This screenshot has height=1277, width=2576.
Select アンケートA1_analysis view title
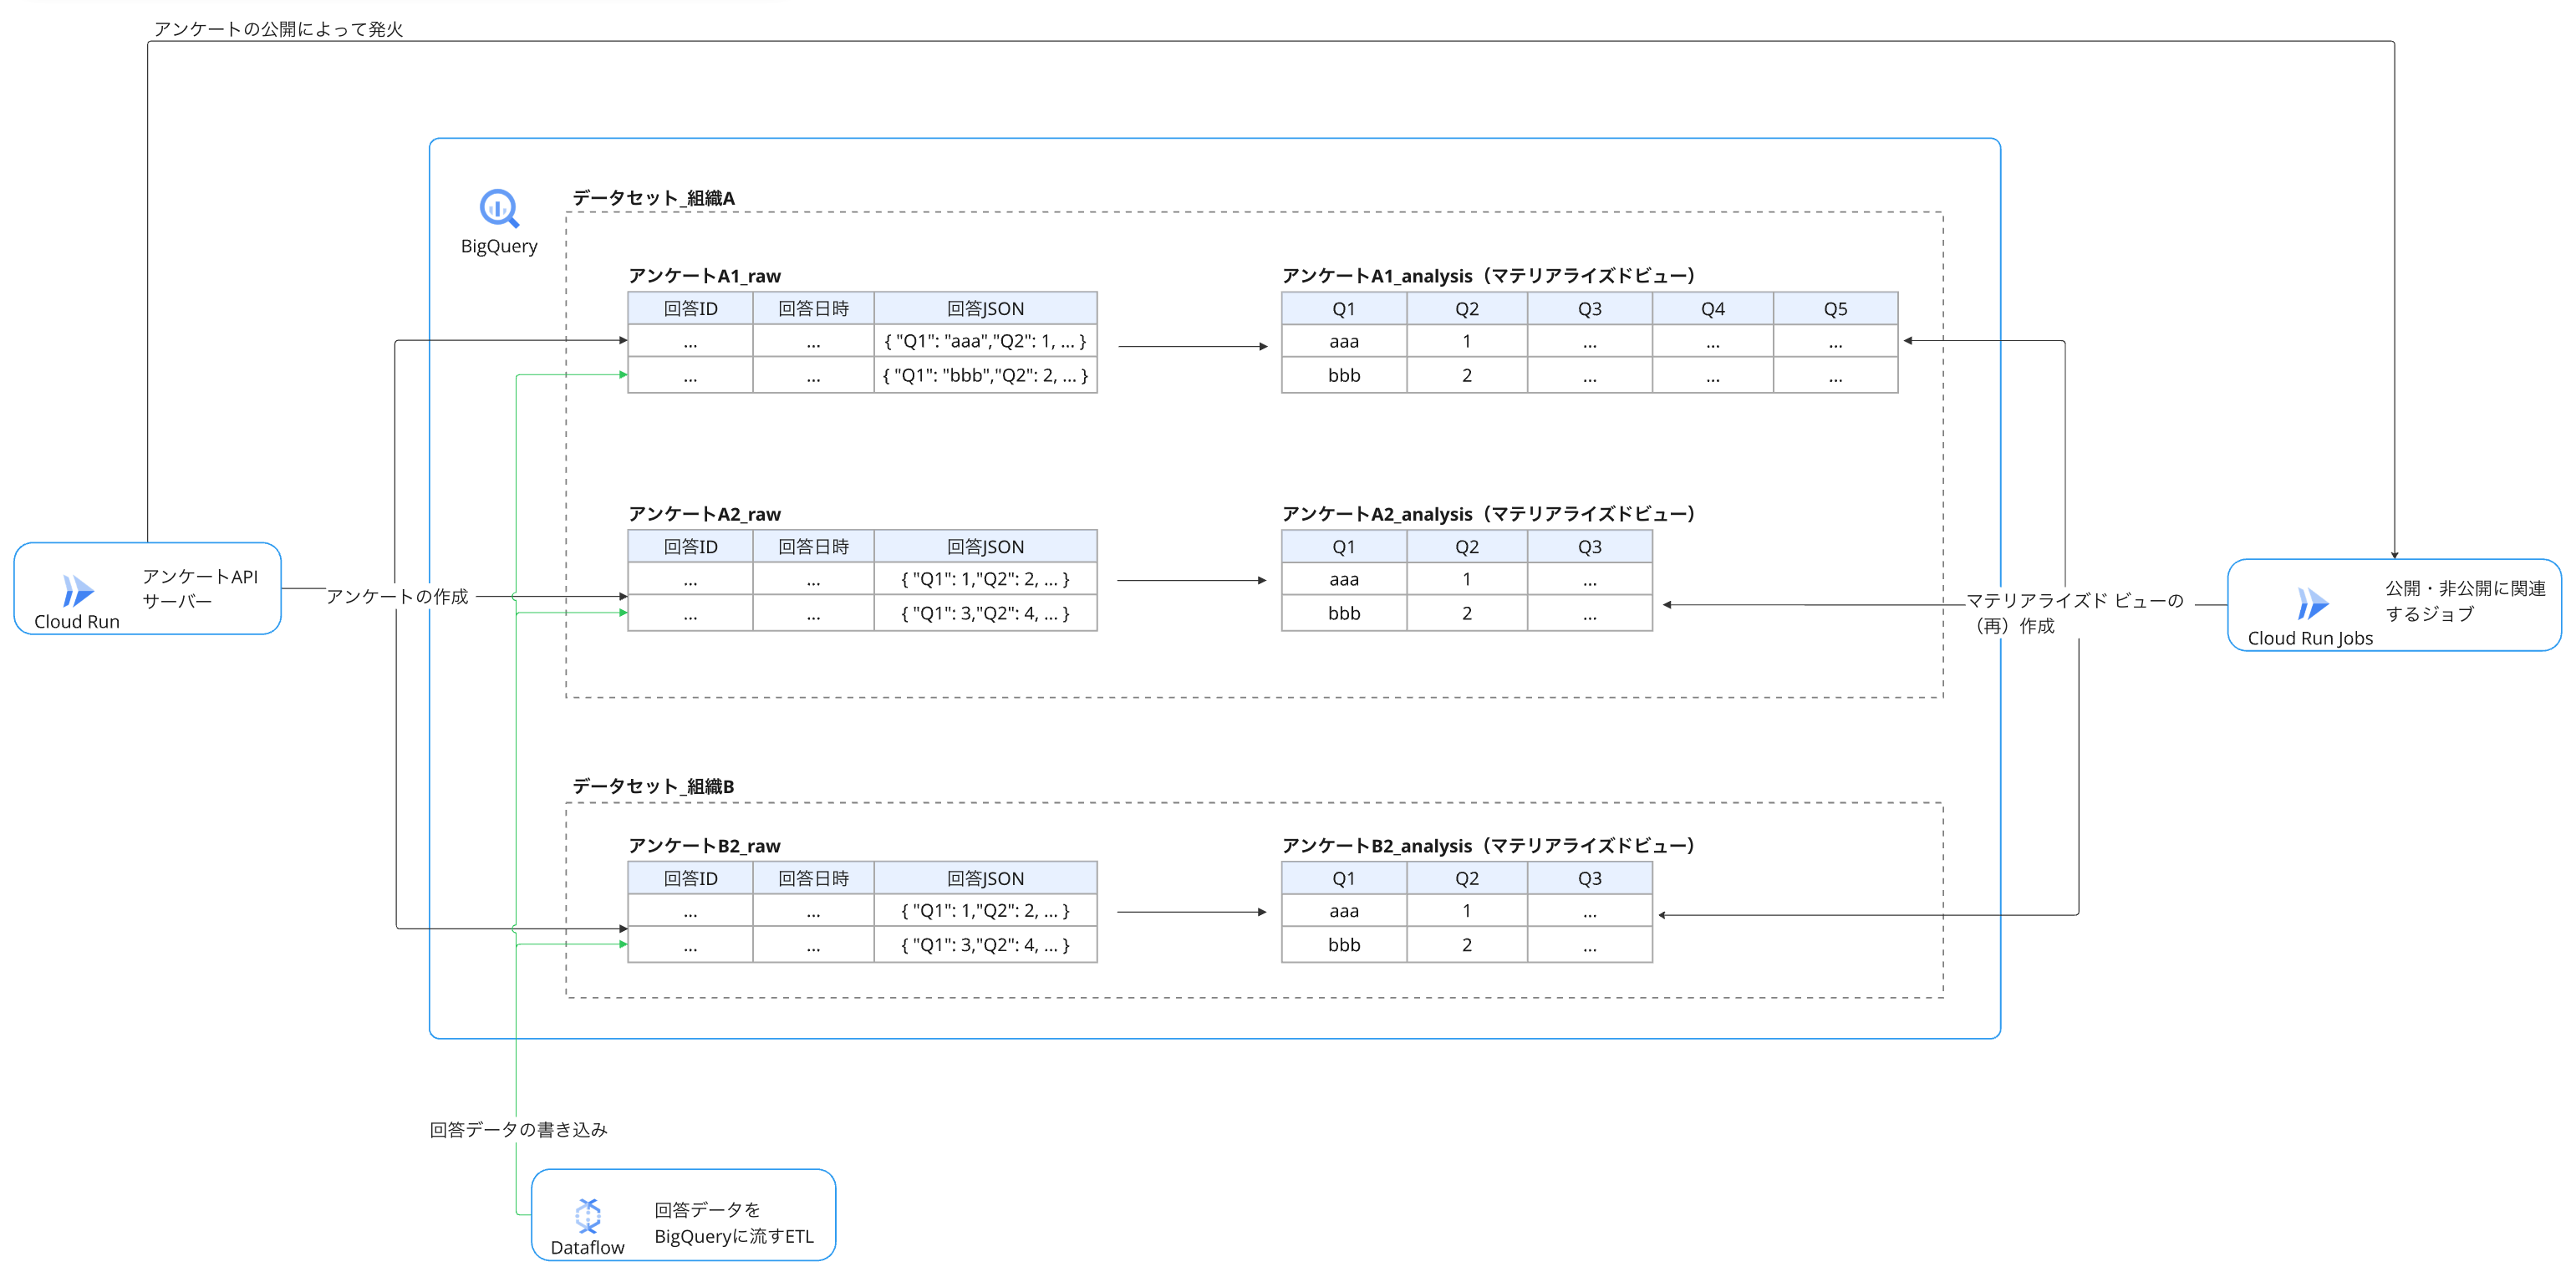tap(1488, 276)
